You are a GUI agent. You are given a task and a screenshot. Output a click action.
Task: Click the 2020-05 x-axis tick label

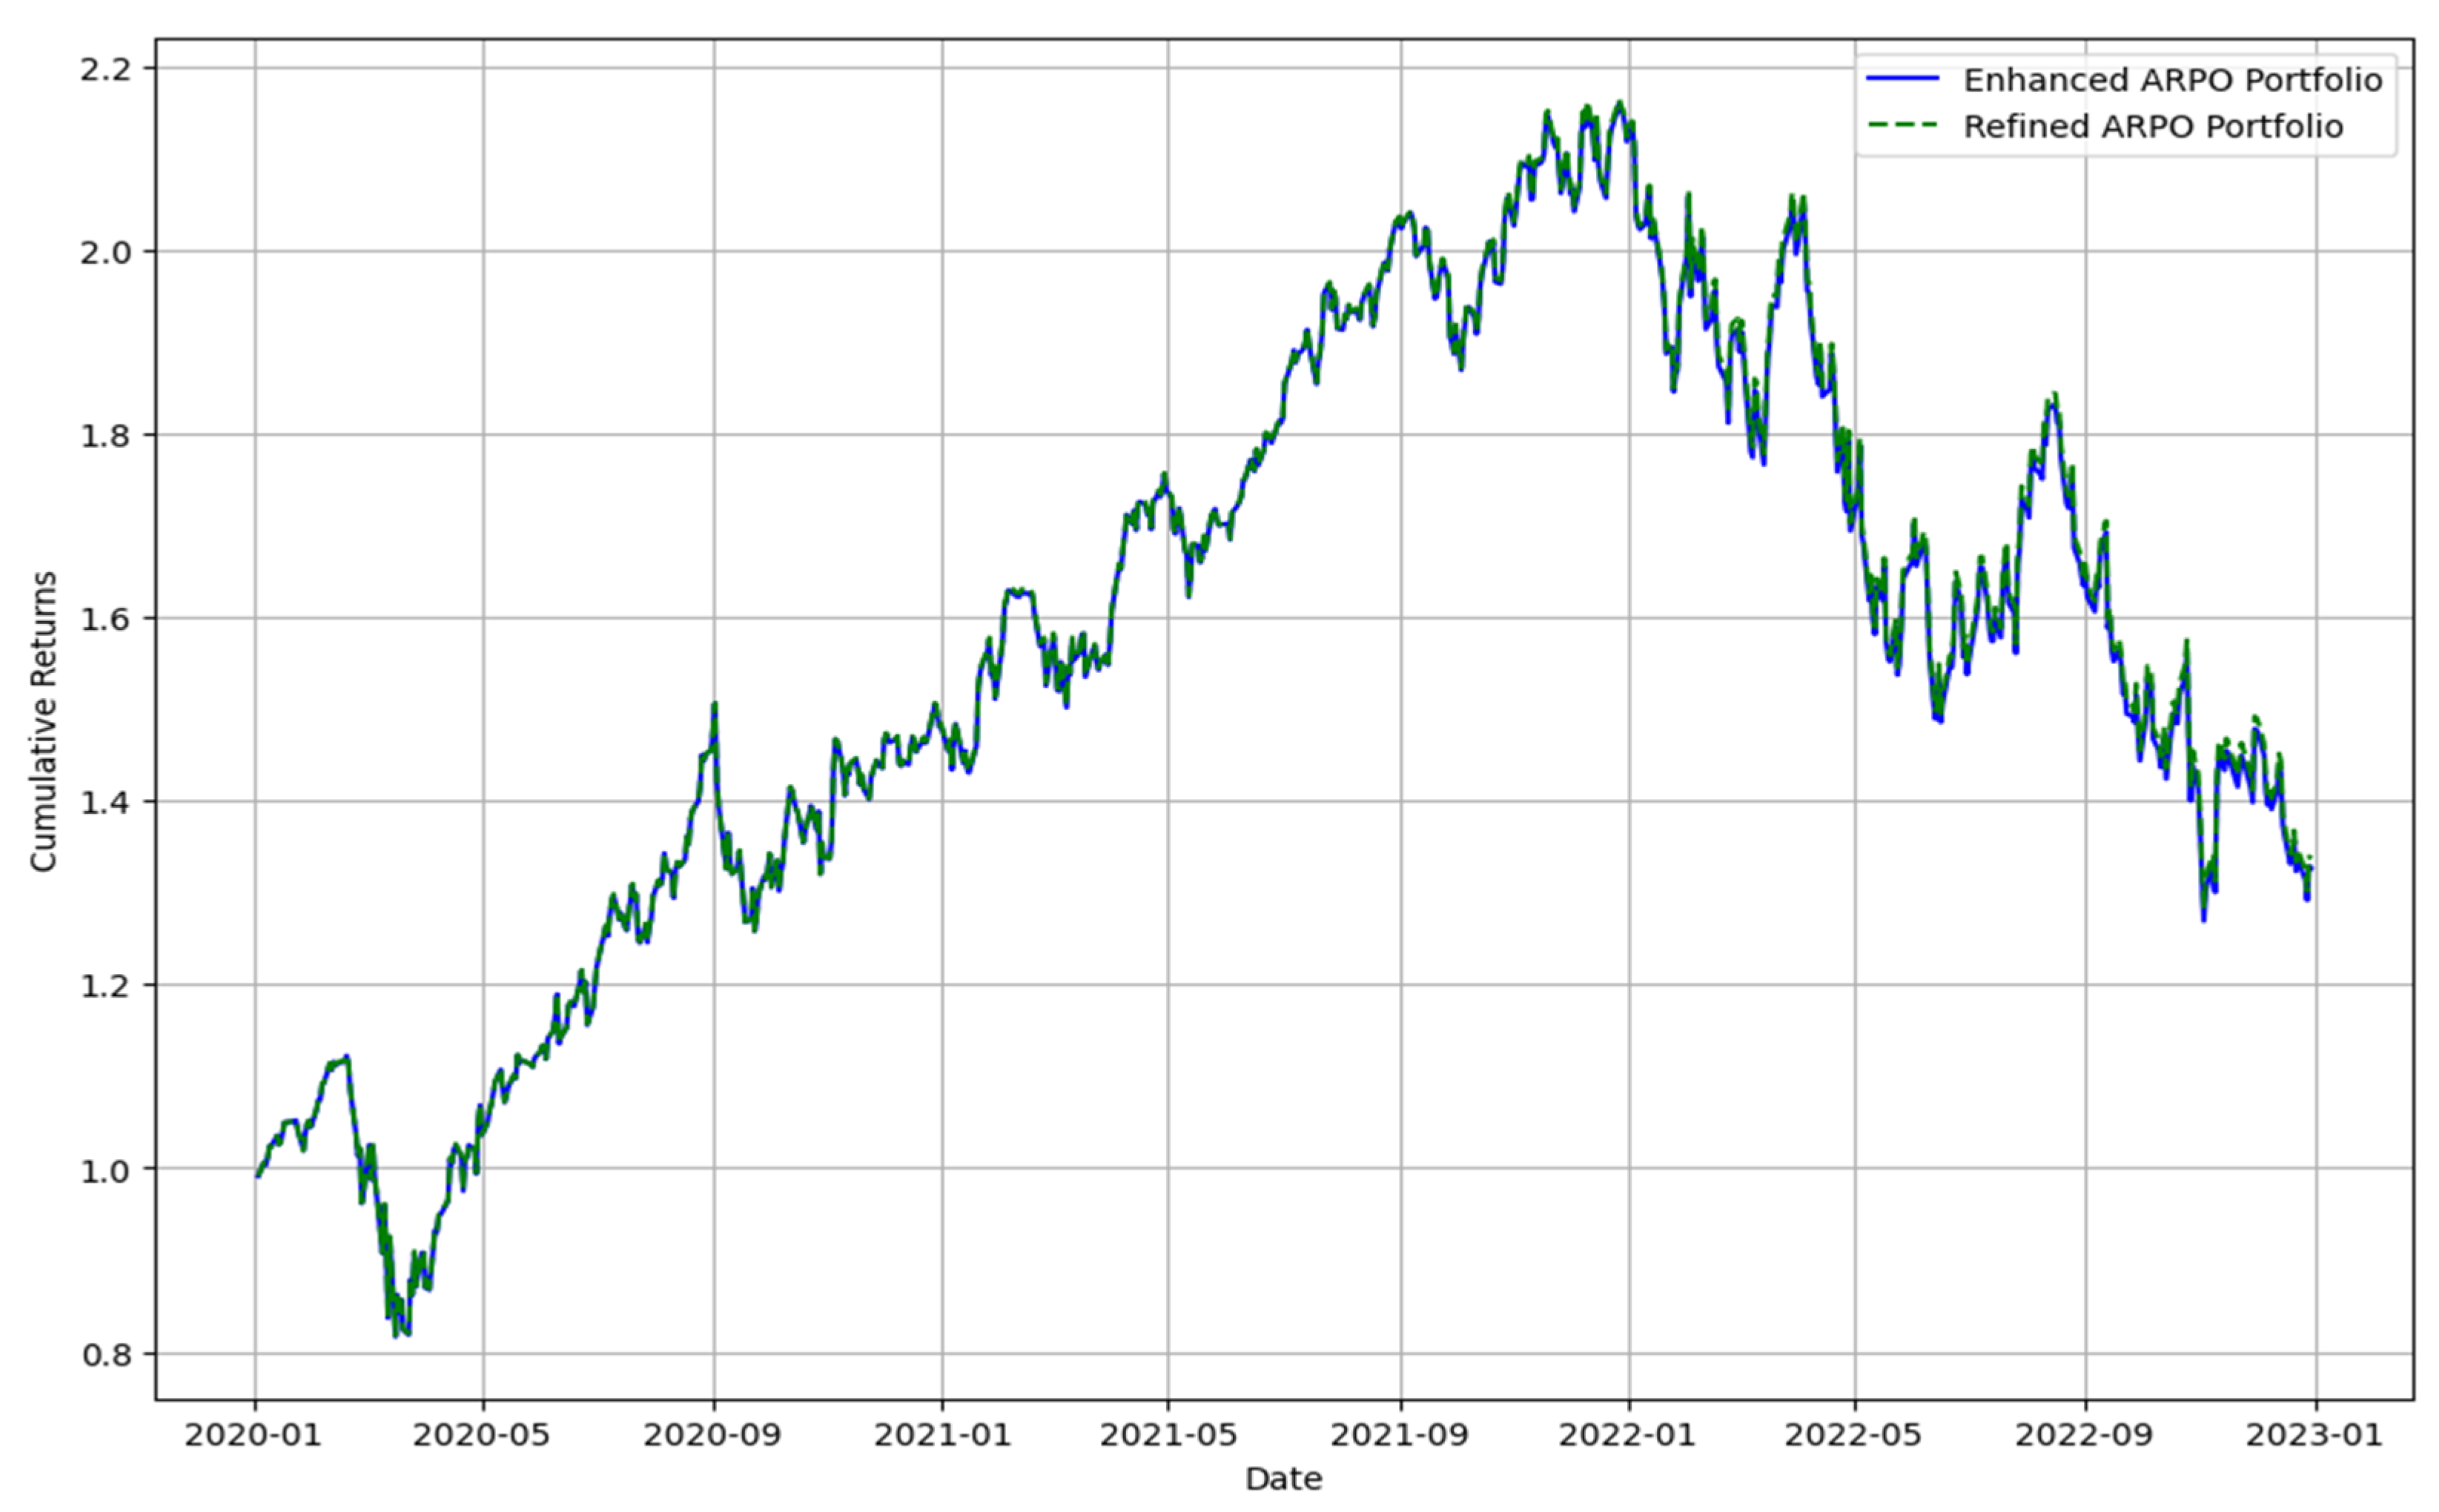tap(482, 1436)
